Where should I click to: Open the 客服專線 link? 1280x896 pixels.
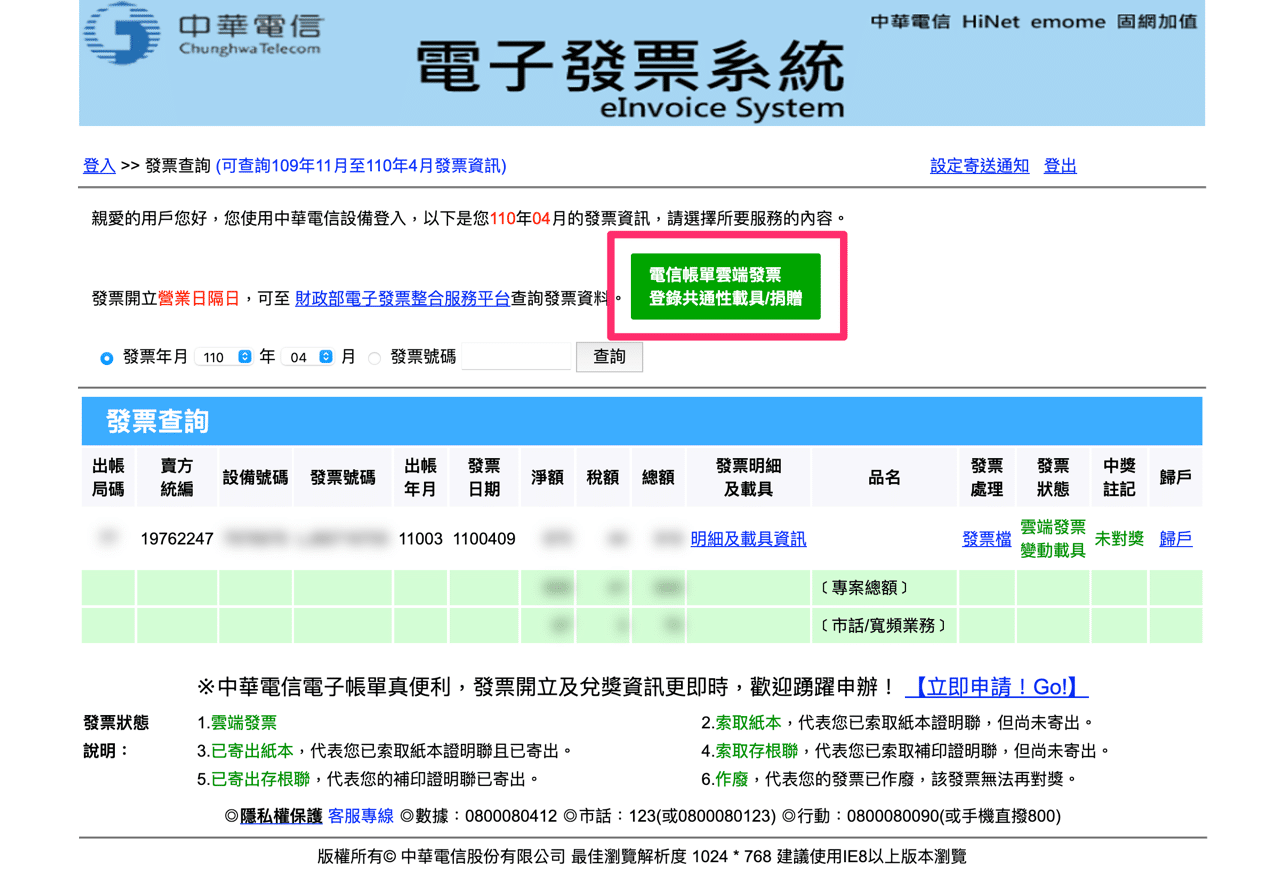(x=361, y=816)
